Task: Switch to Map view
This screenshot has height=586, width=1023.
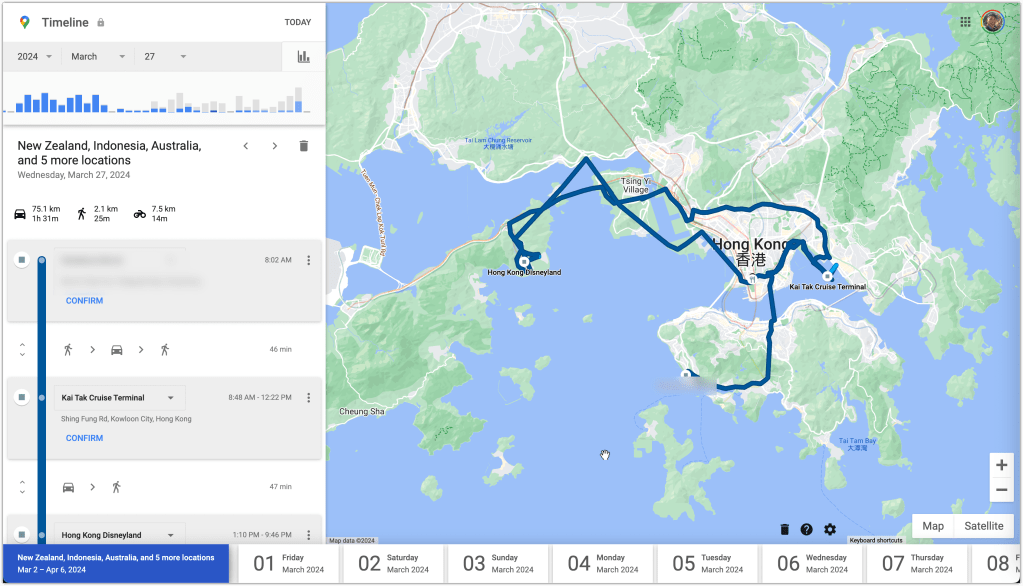Action: tap(933, 526)
